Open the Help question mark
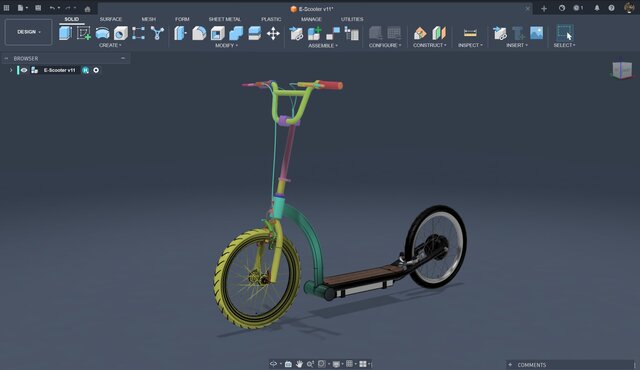 pos(611,8)
